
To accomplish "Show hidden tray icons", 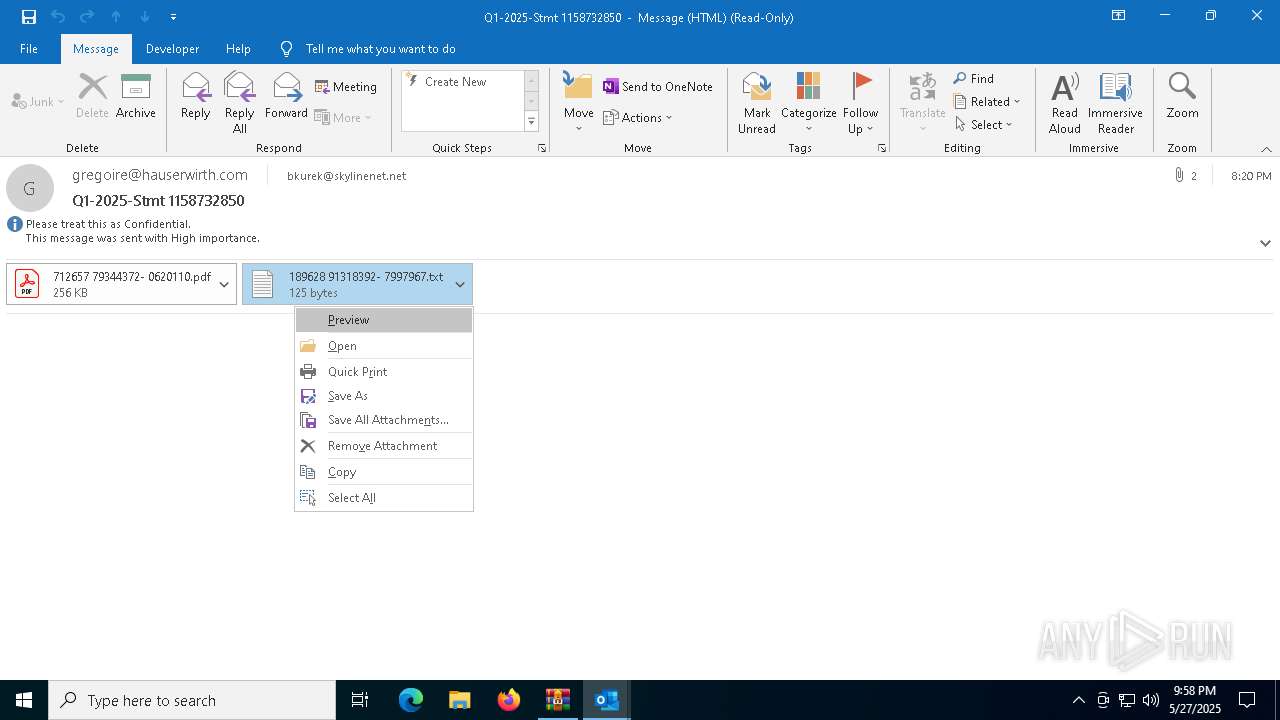I will click(x=1078, y=700).
